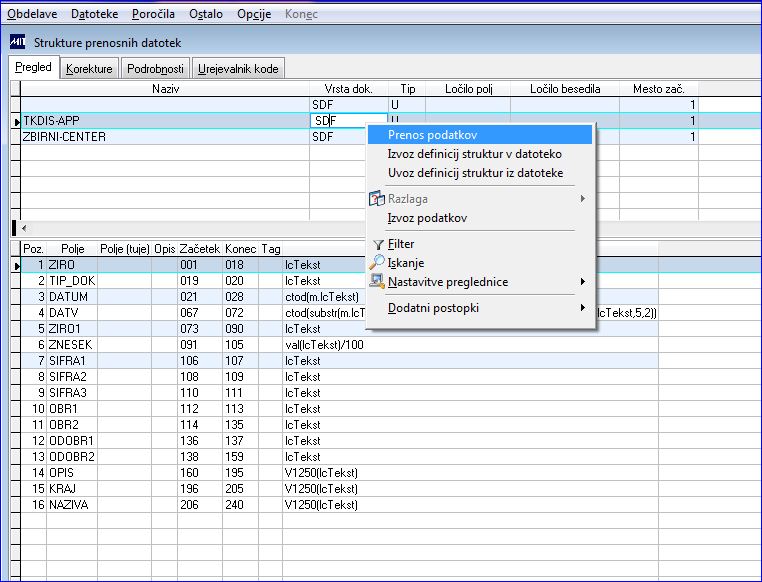Open the Opcije menu

click(x=254, y=14)
